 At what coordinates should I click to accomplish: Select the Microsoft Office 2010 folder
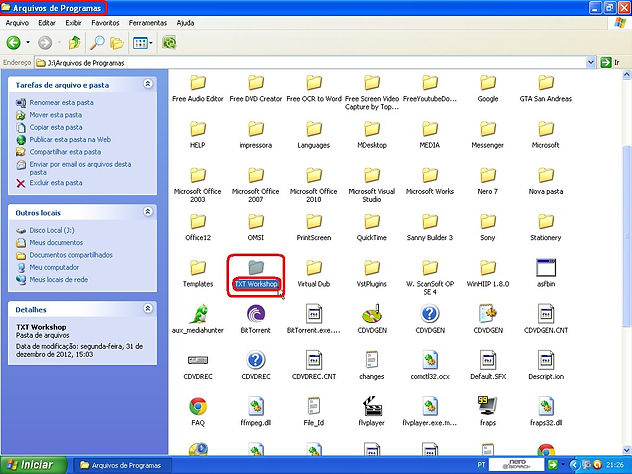(314, 184)
